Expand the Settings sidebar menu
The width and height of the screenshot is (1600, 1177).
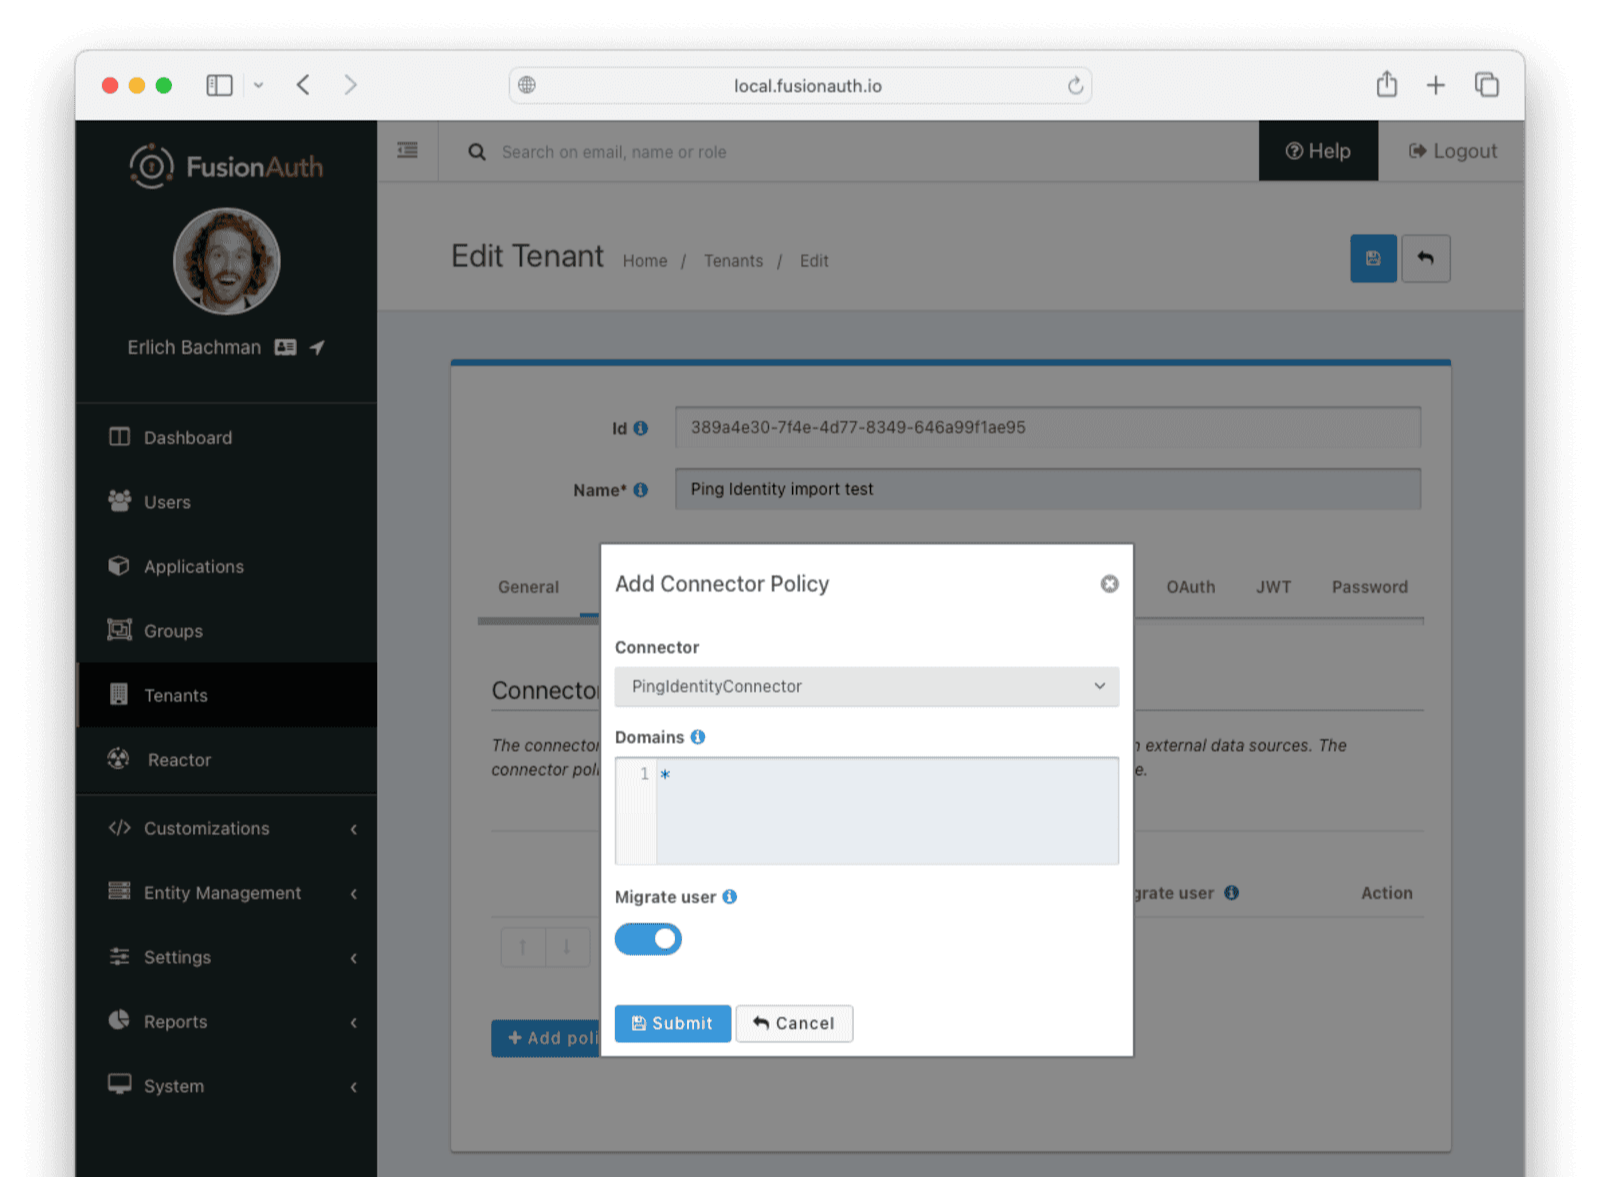click(177, 957)
